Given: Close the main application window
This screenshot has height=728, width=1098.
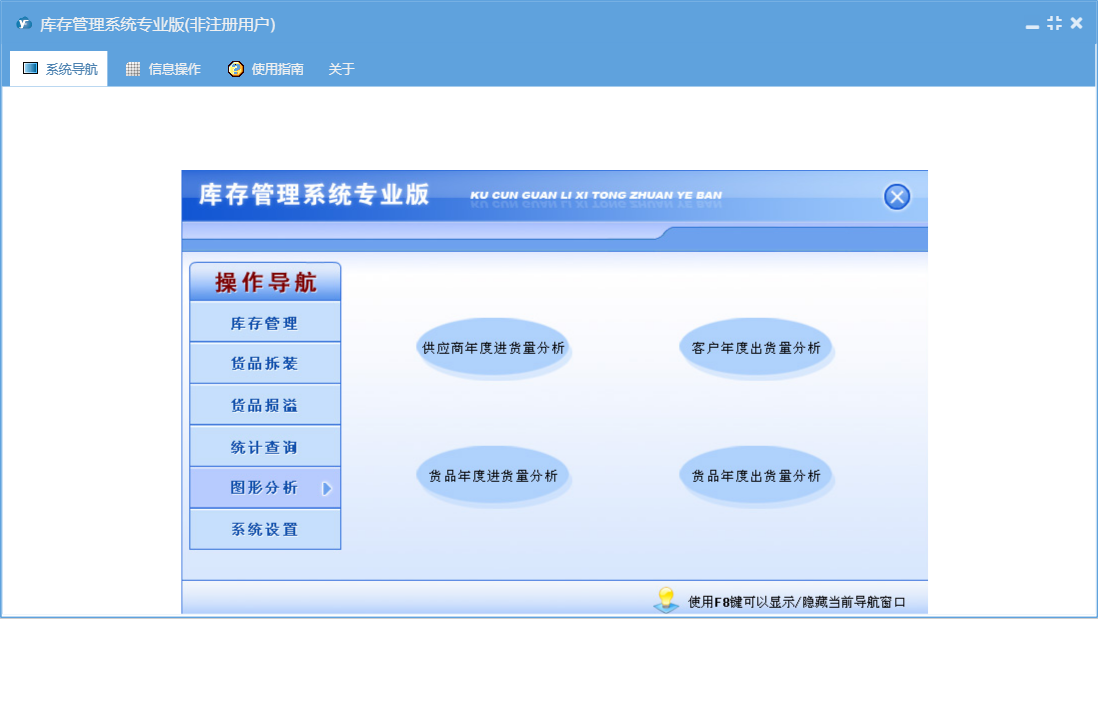Looking at the screenshot, I should click(1077, 23).
